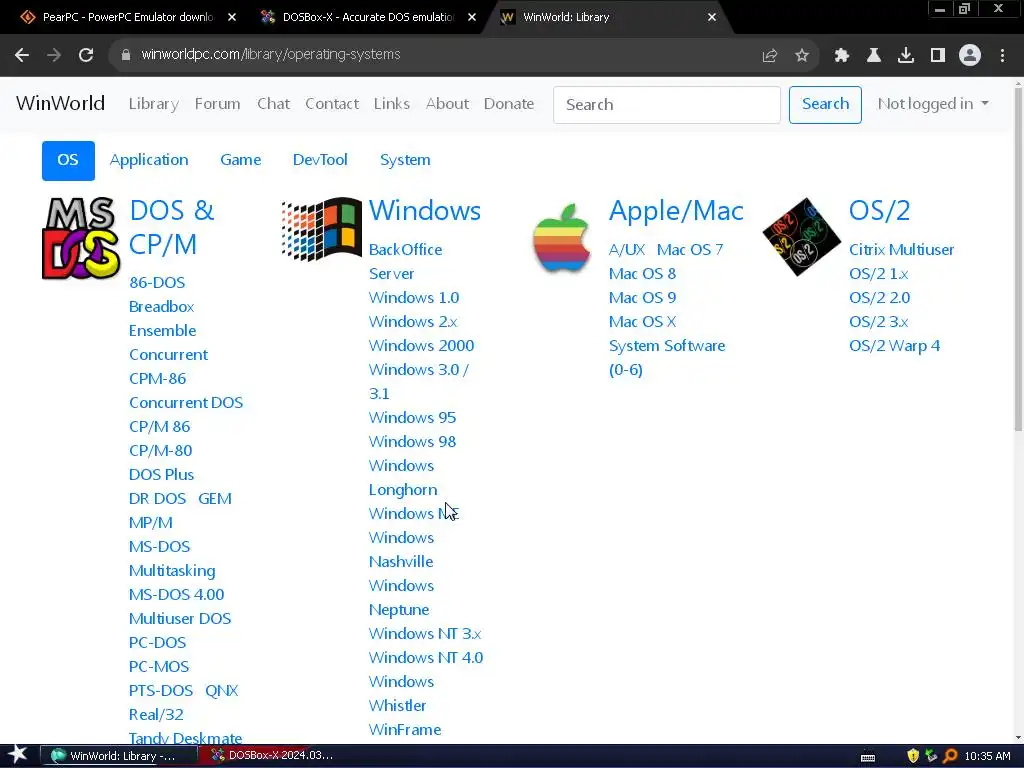Open the Forum nav link
This screenshot has width=1024, height=768.
(217, 104)
